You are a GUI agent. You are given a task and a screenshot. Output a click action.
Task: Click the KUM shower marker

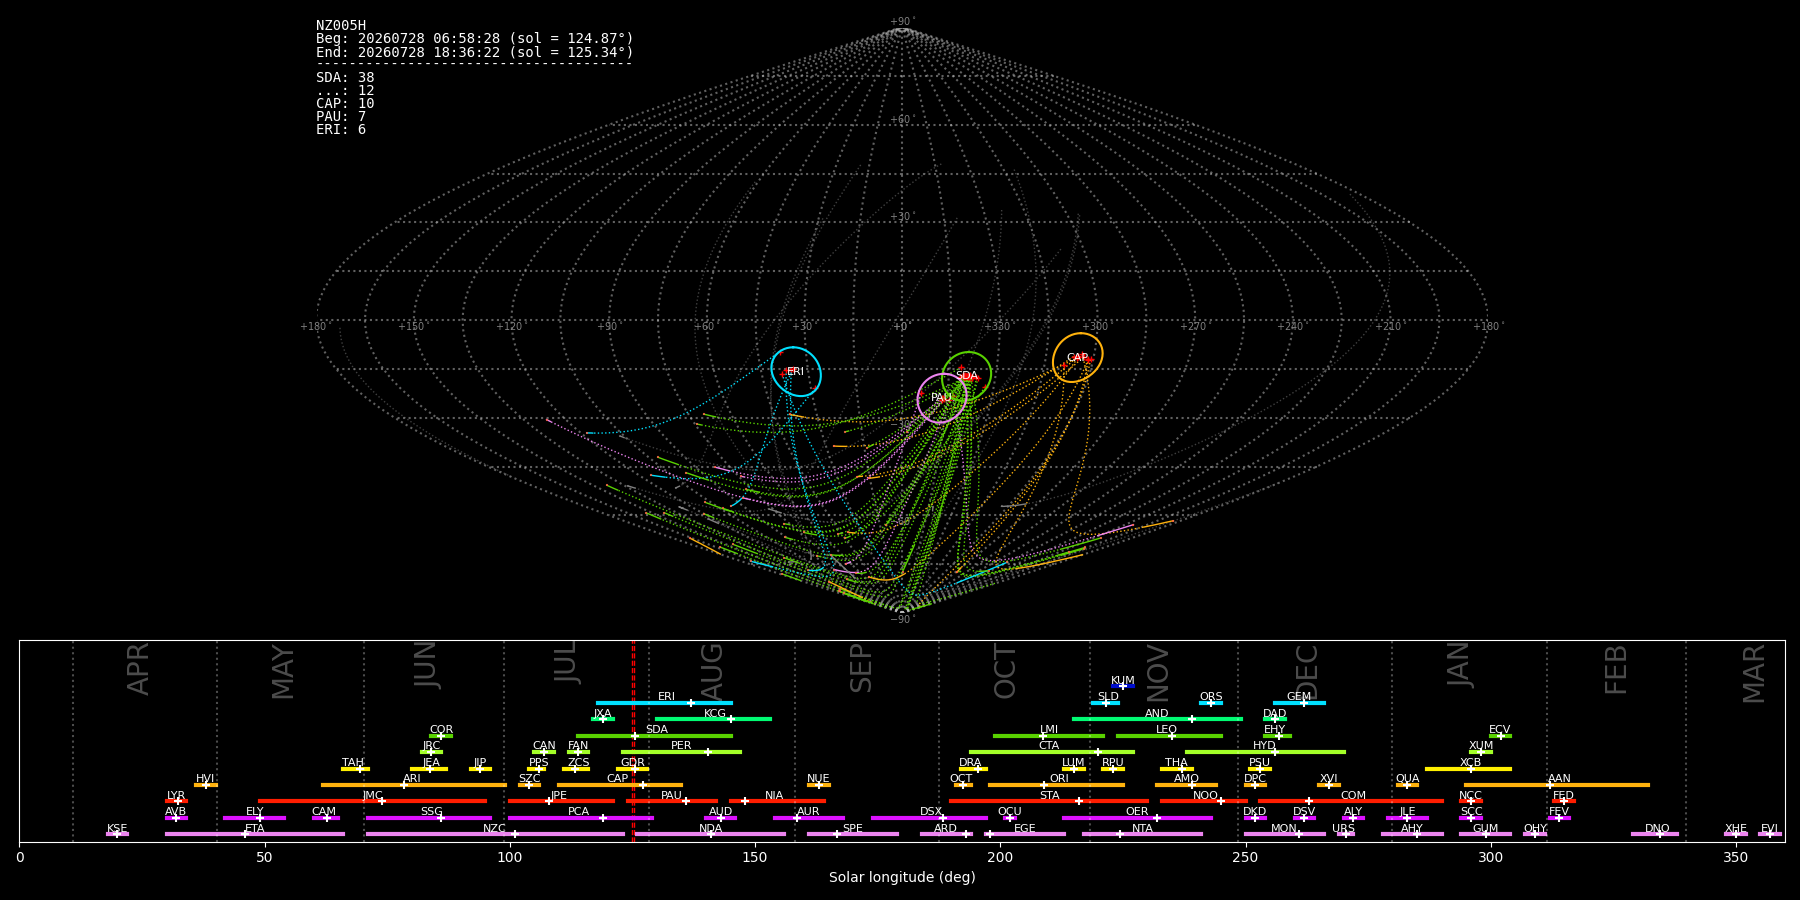pyautogui.click(x=1123, y=686)
